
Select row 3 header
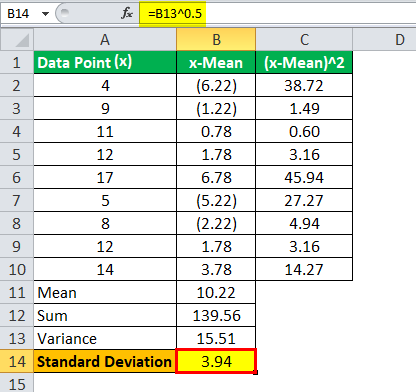(17, 108)
